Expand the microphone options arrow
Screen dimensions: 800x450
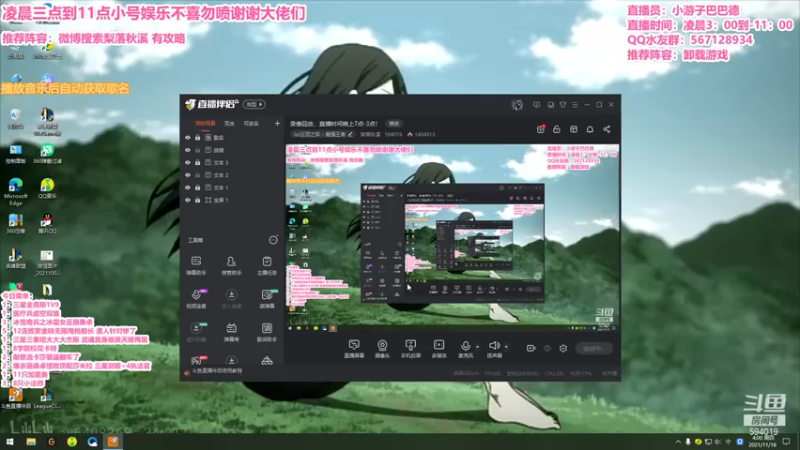click(478, 347)
